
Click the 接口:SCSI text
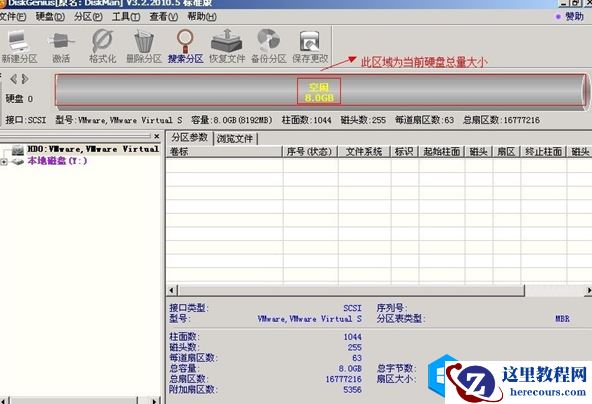(x=25, y=120)
